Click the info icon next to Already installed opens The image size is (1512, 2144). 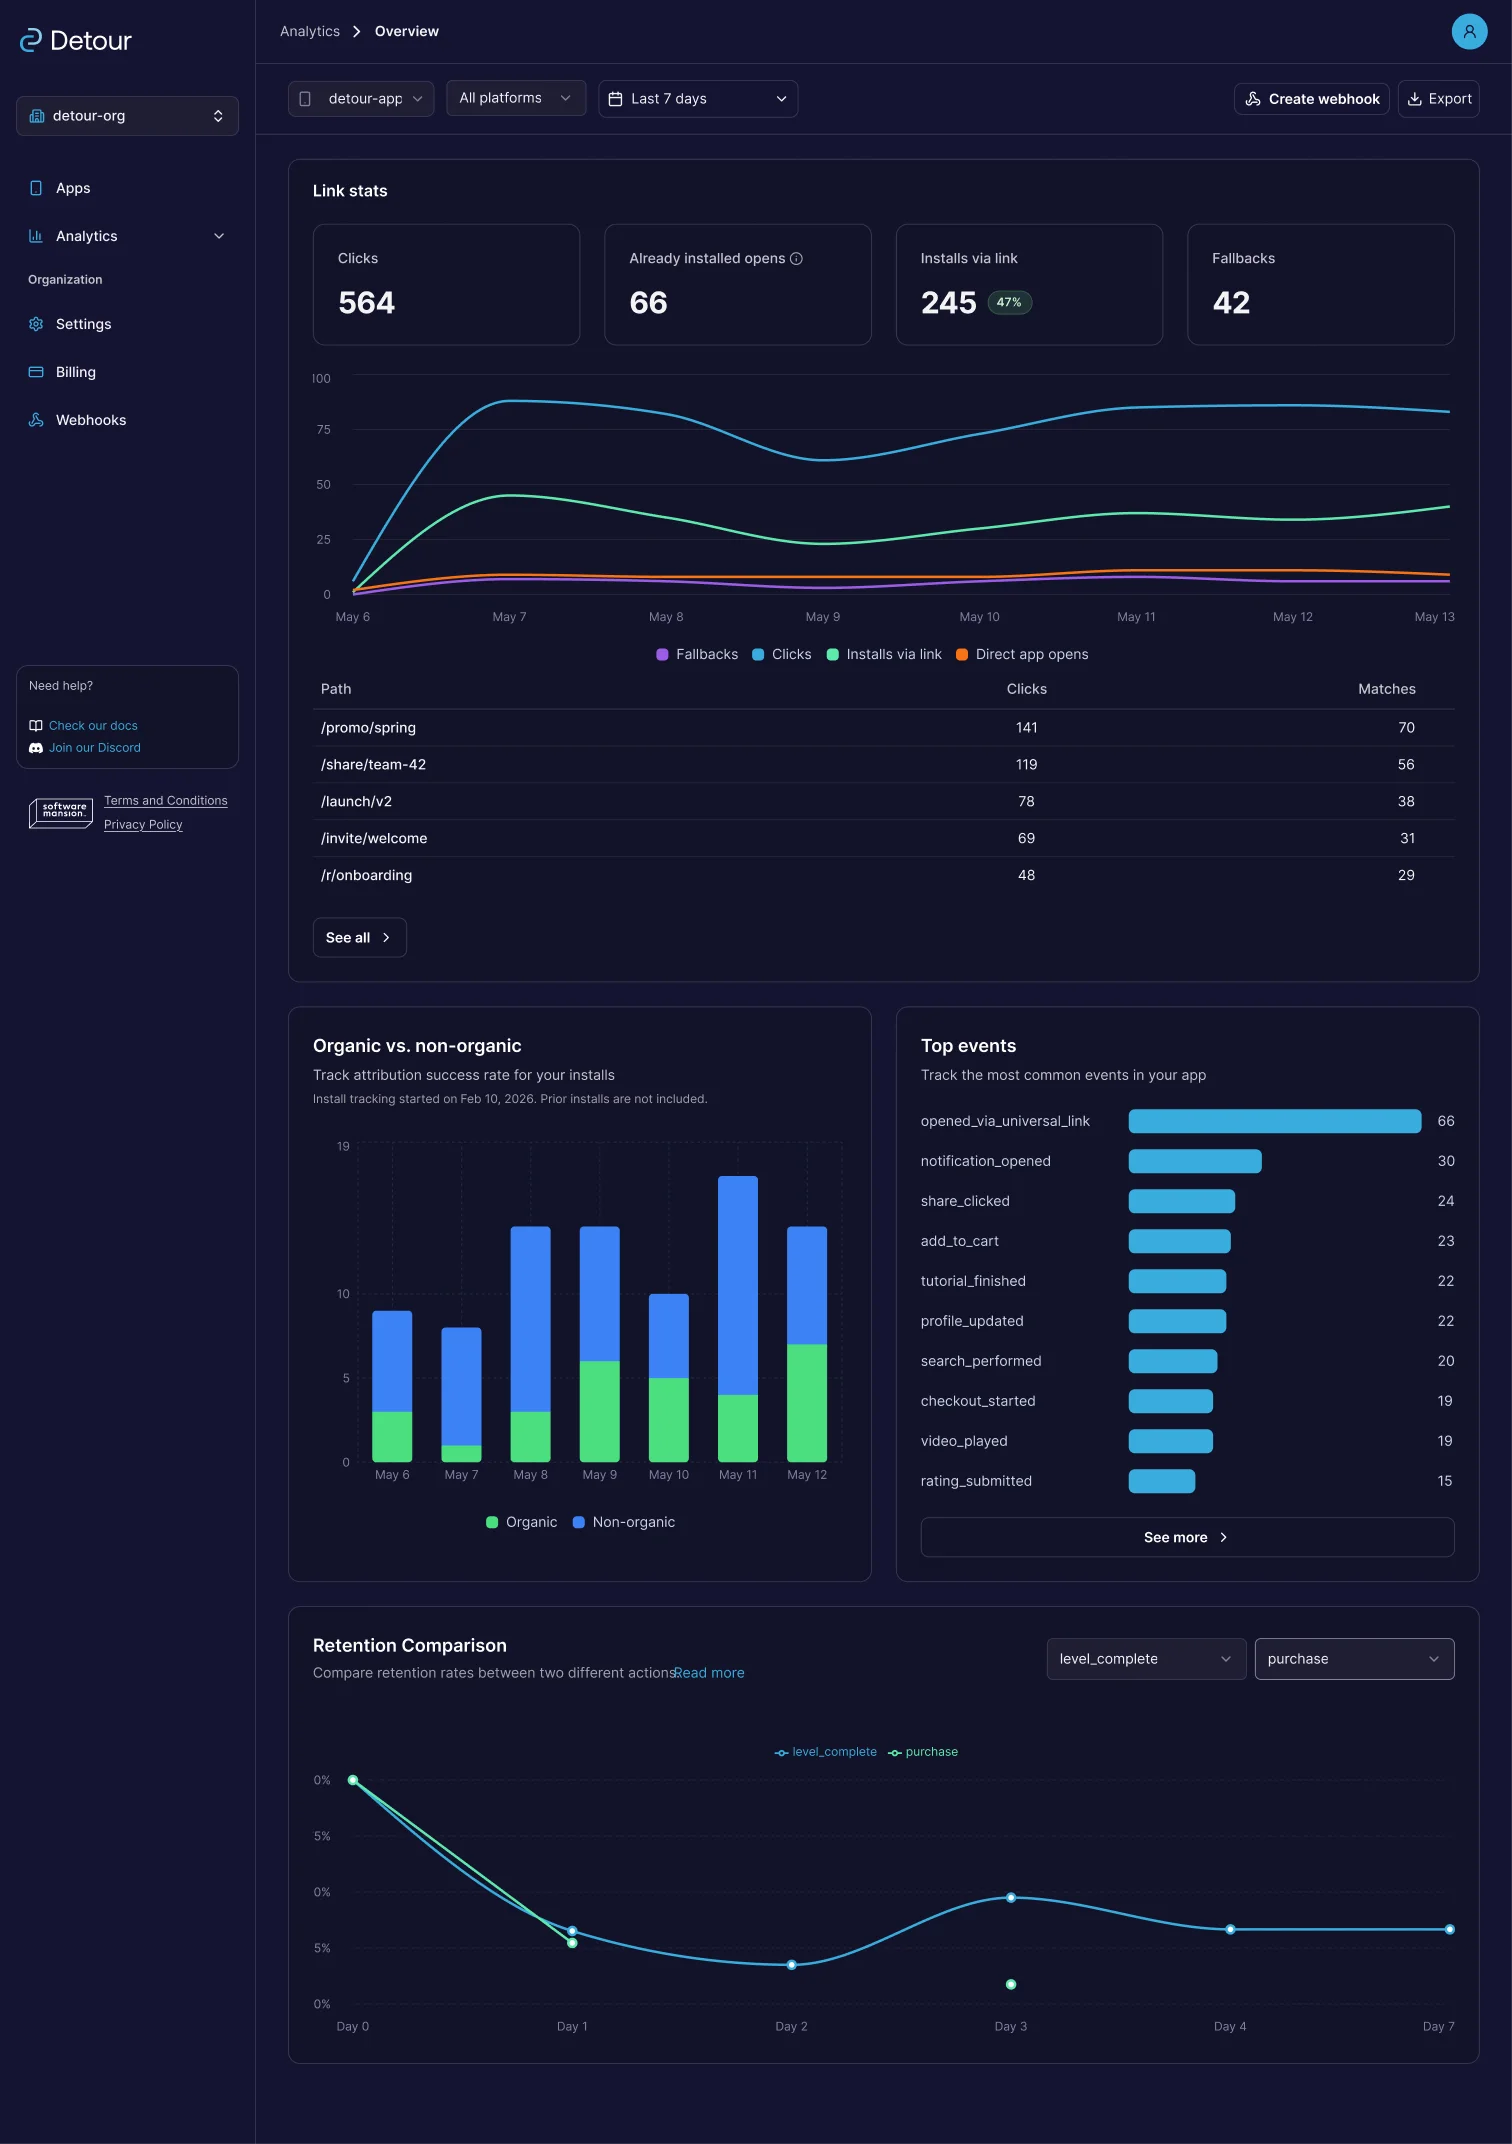(797, 258)
